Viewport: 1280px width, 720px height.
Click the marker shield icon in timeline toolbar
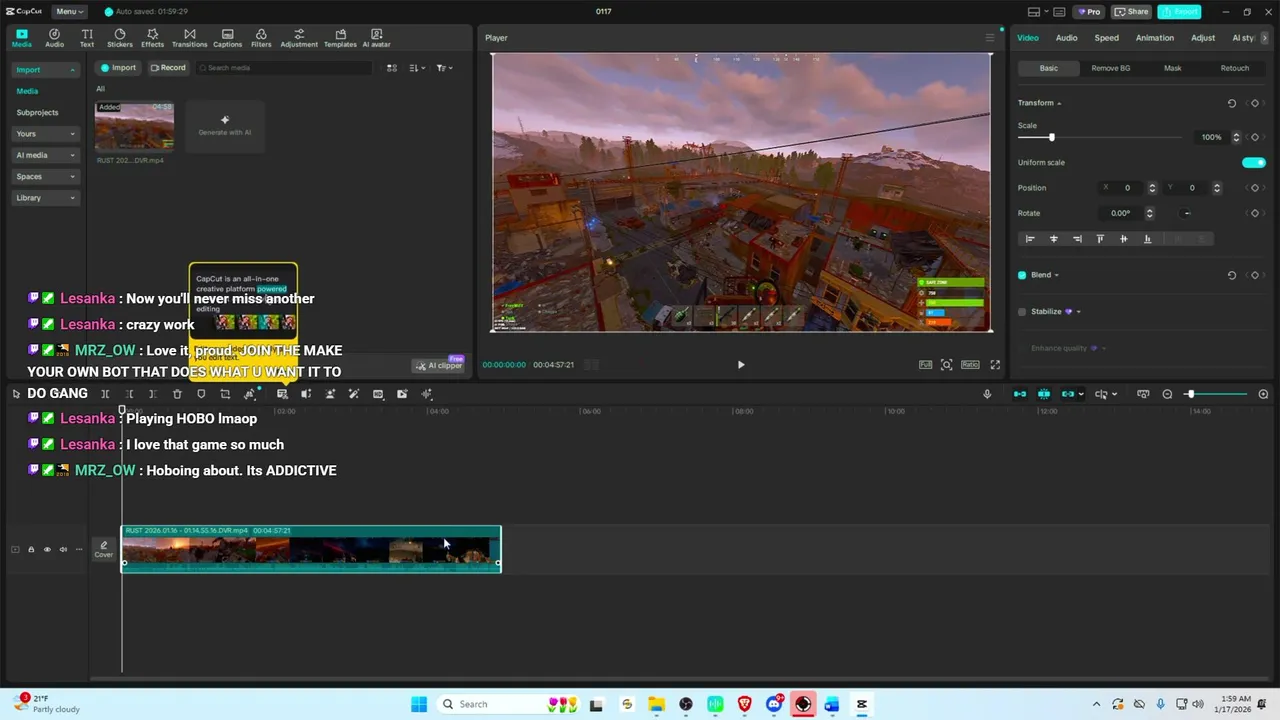click(201, 394)
